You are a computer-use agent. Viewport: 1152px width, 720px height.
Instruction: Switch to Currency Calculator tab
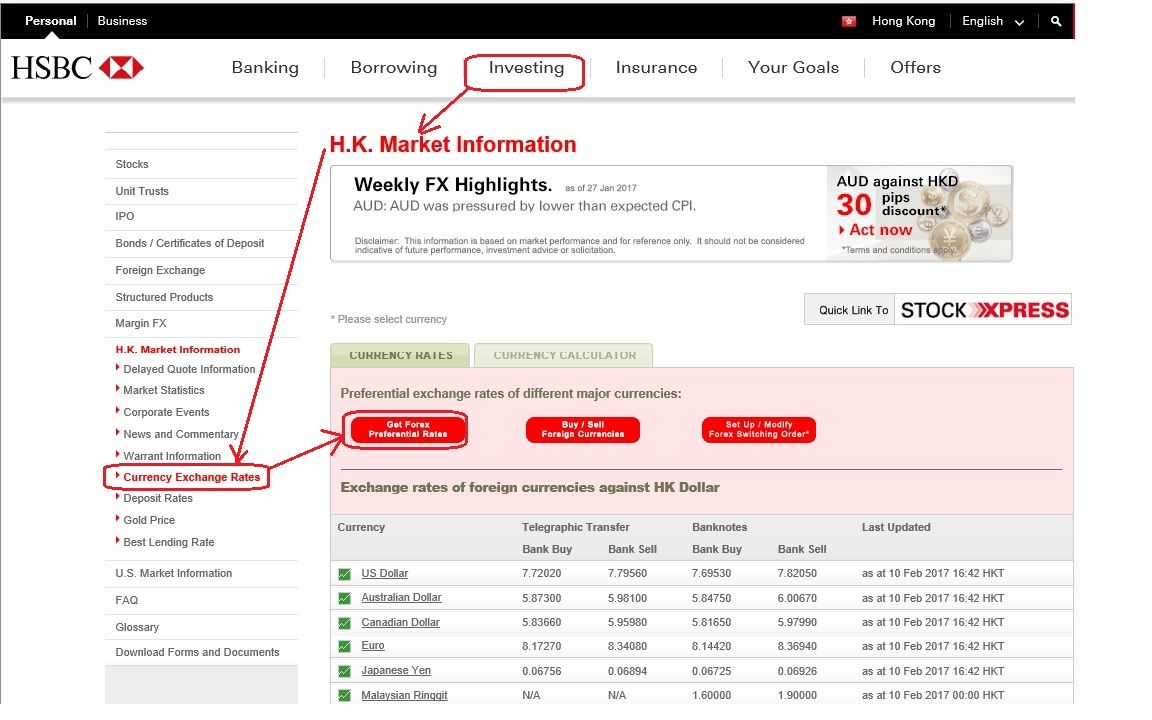(564, 355)
